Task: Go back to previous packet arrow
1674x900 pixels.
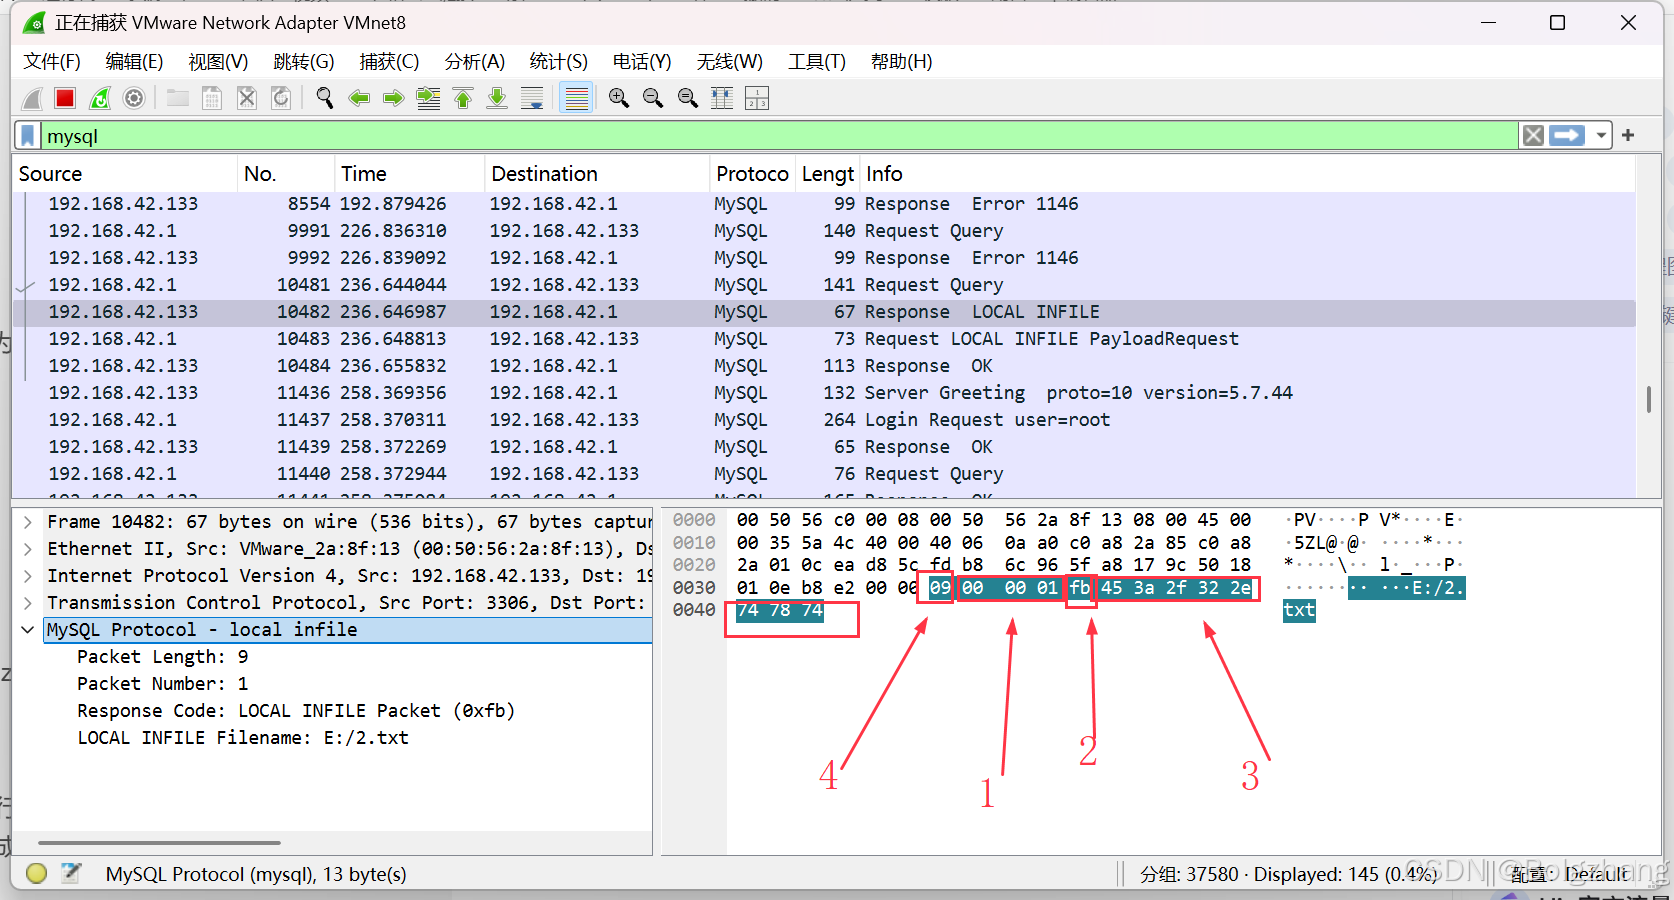Action: 359,98
